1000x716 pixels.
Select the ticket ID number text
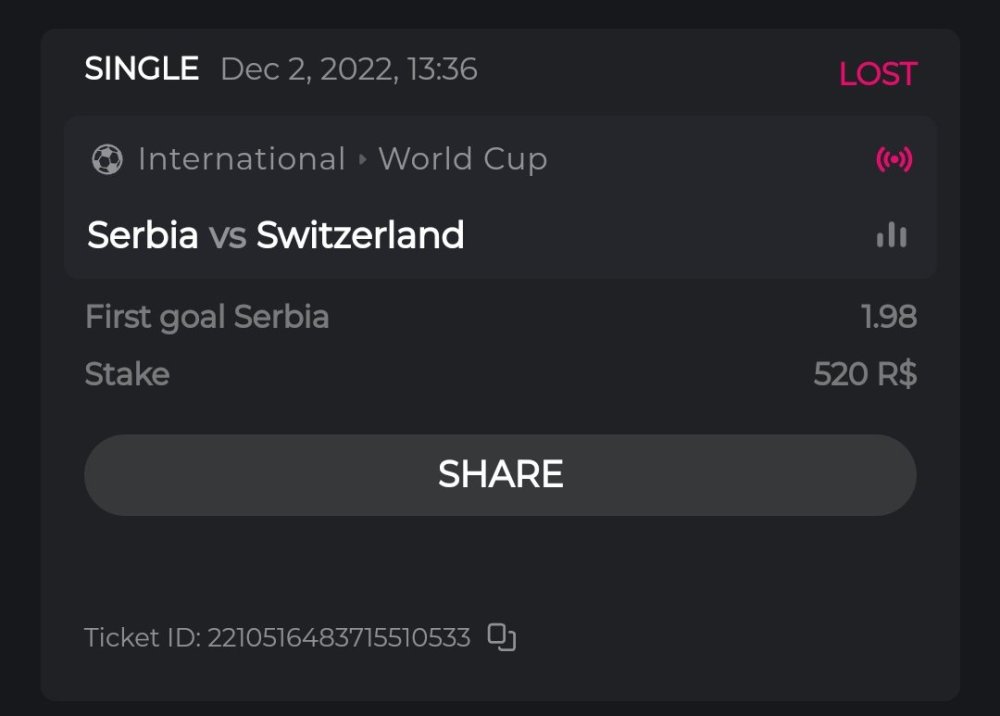(339, 638)
